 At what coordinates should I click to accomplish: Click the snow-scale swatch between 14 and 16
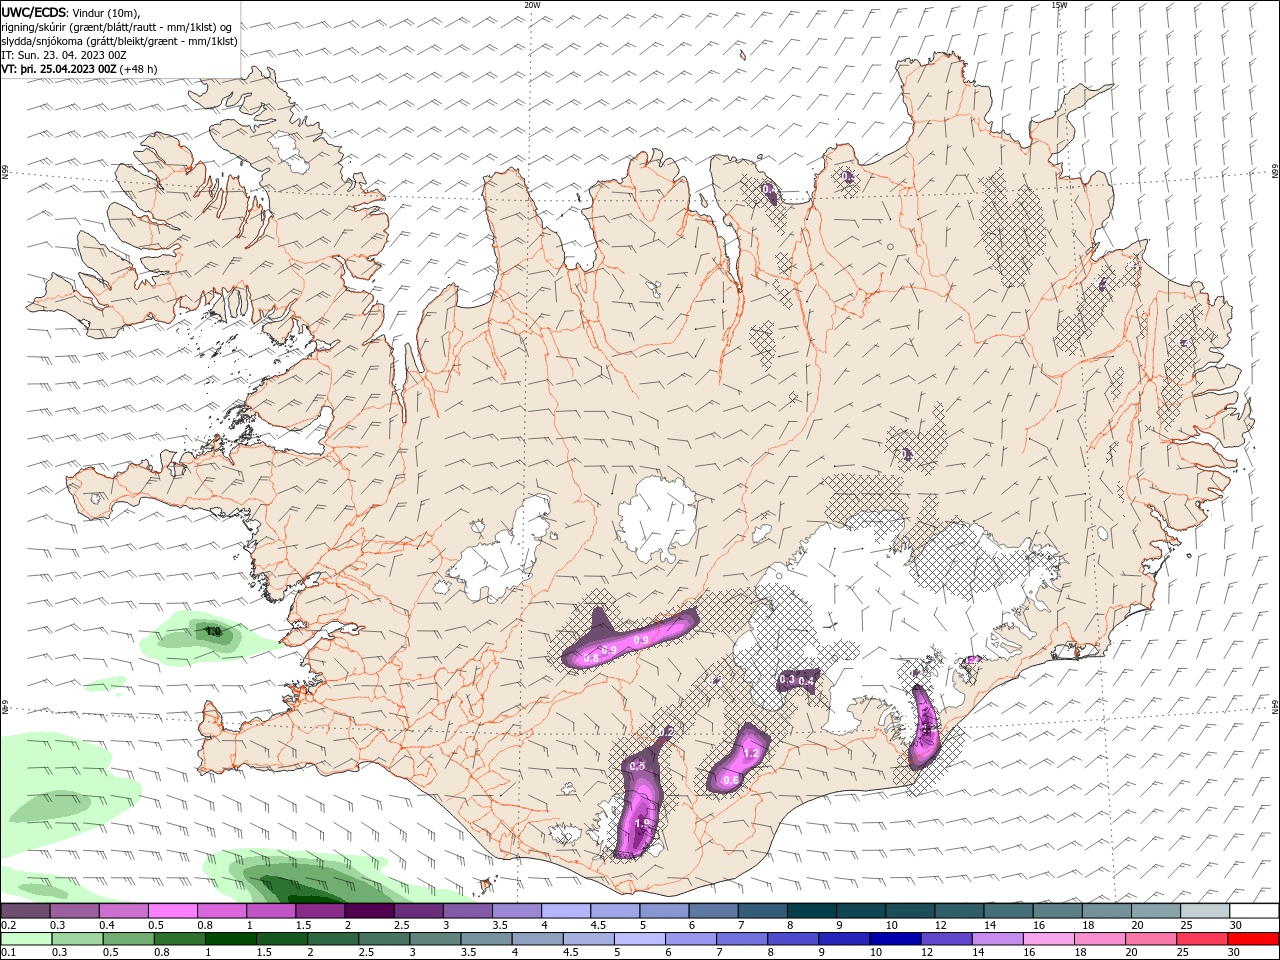pyautogui.click(x=1008, y=911)
